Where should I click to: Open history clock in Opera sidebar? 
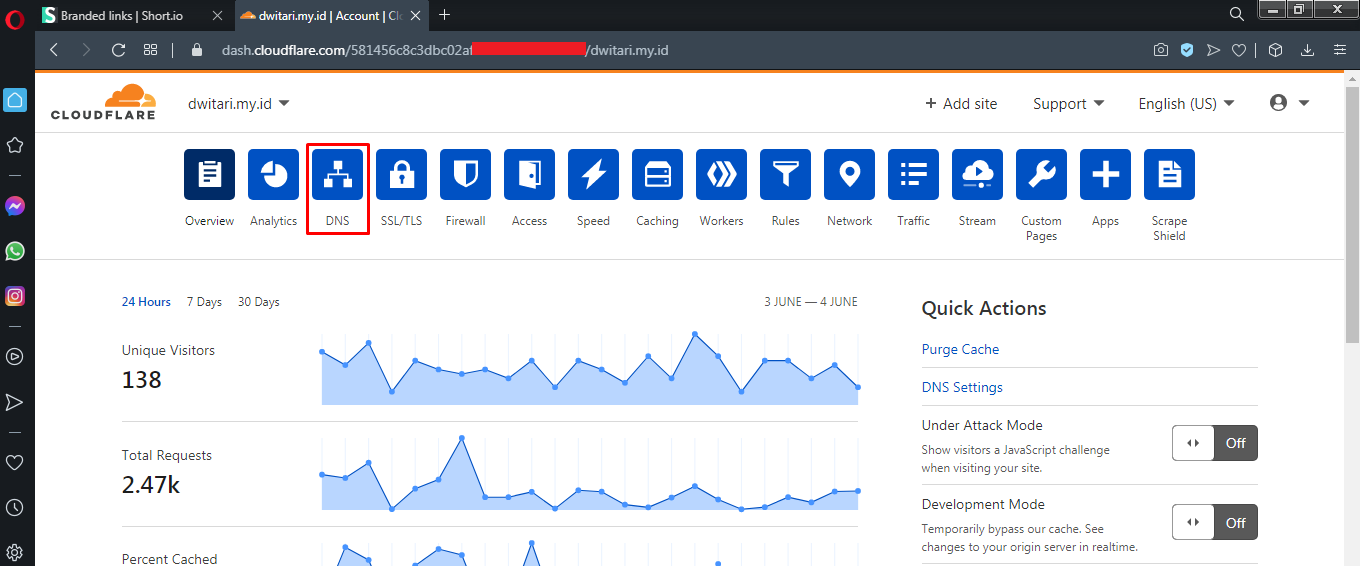[x=15, y=508]
